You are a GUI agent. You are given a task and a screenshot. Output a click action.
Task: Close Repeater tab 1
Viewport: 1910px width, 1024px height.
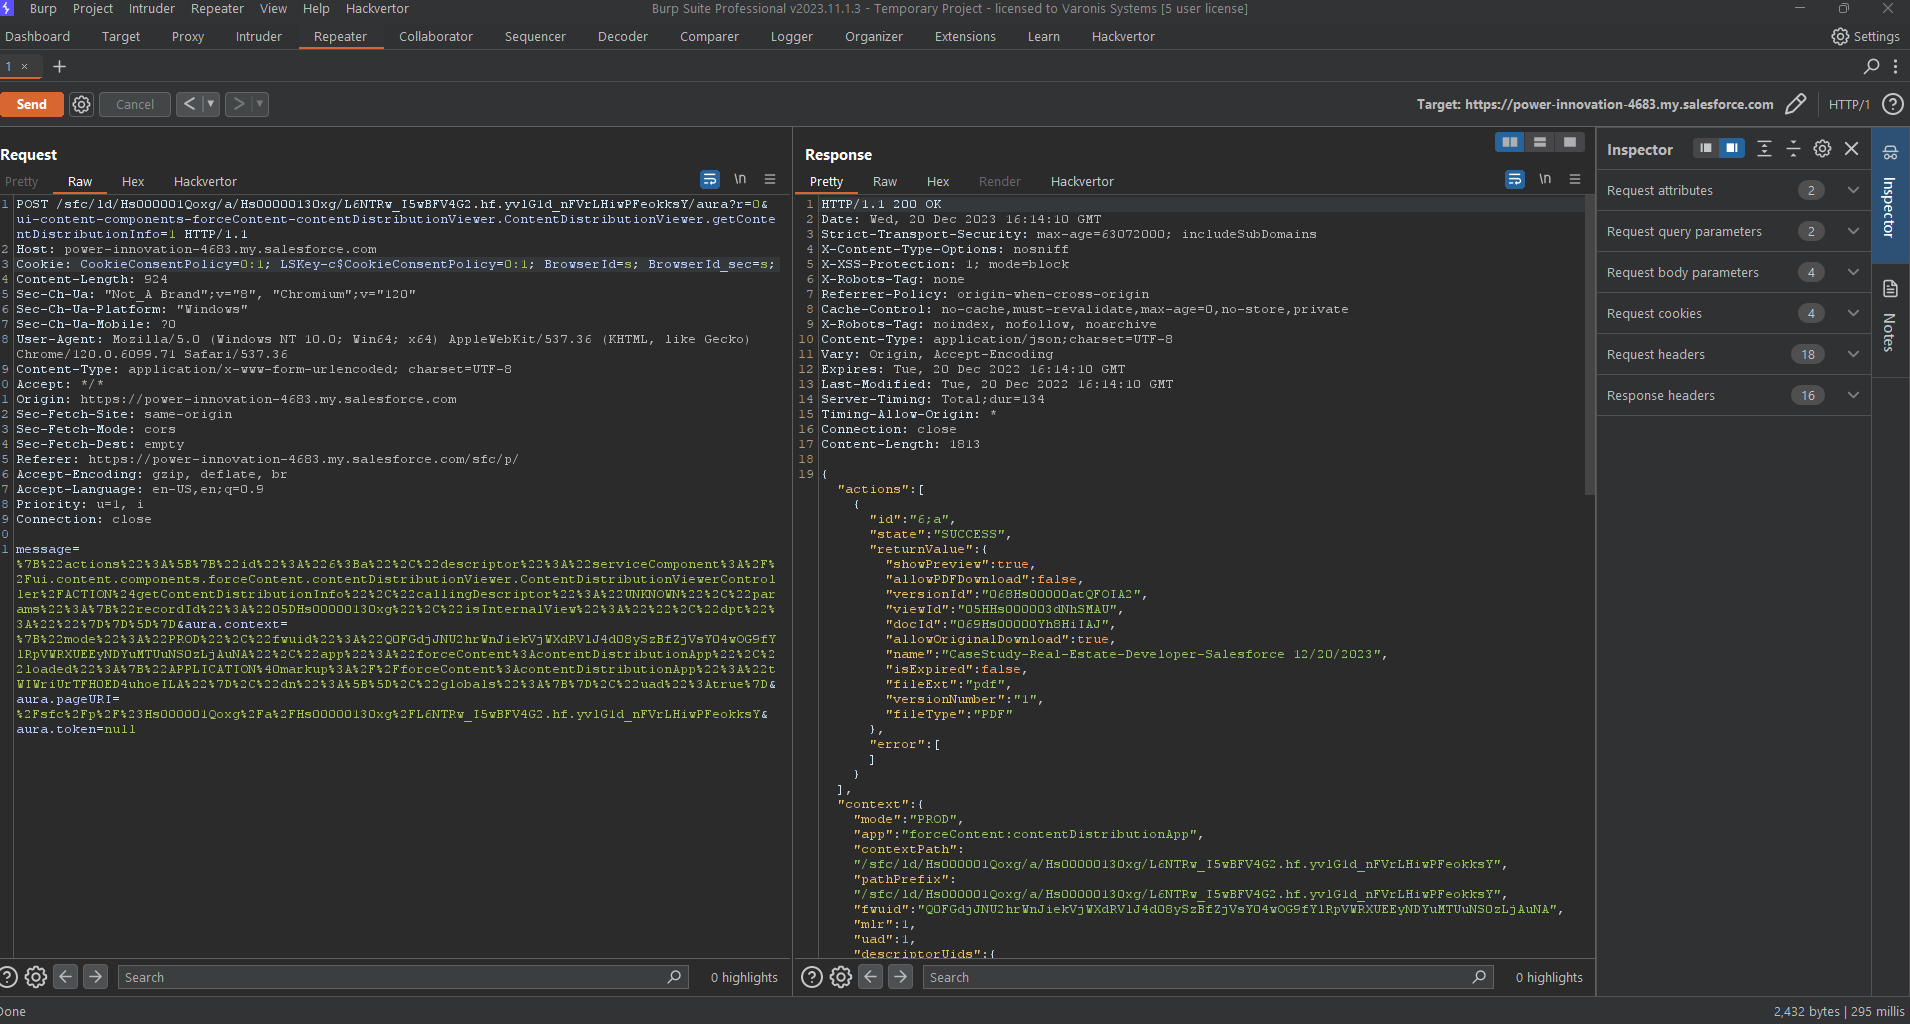coord(25,66)
